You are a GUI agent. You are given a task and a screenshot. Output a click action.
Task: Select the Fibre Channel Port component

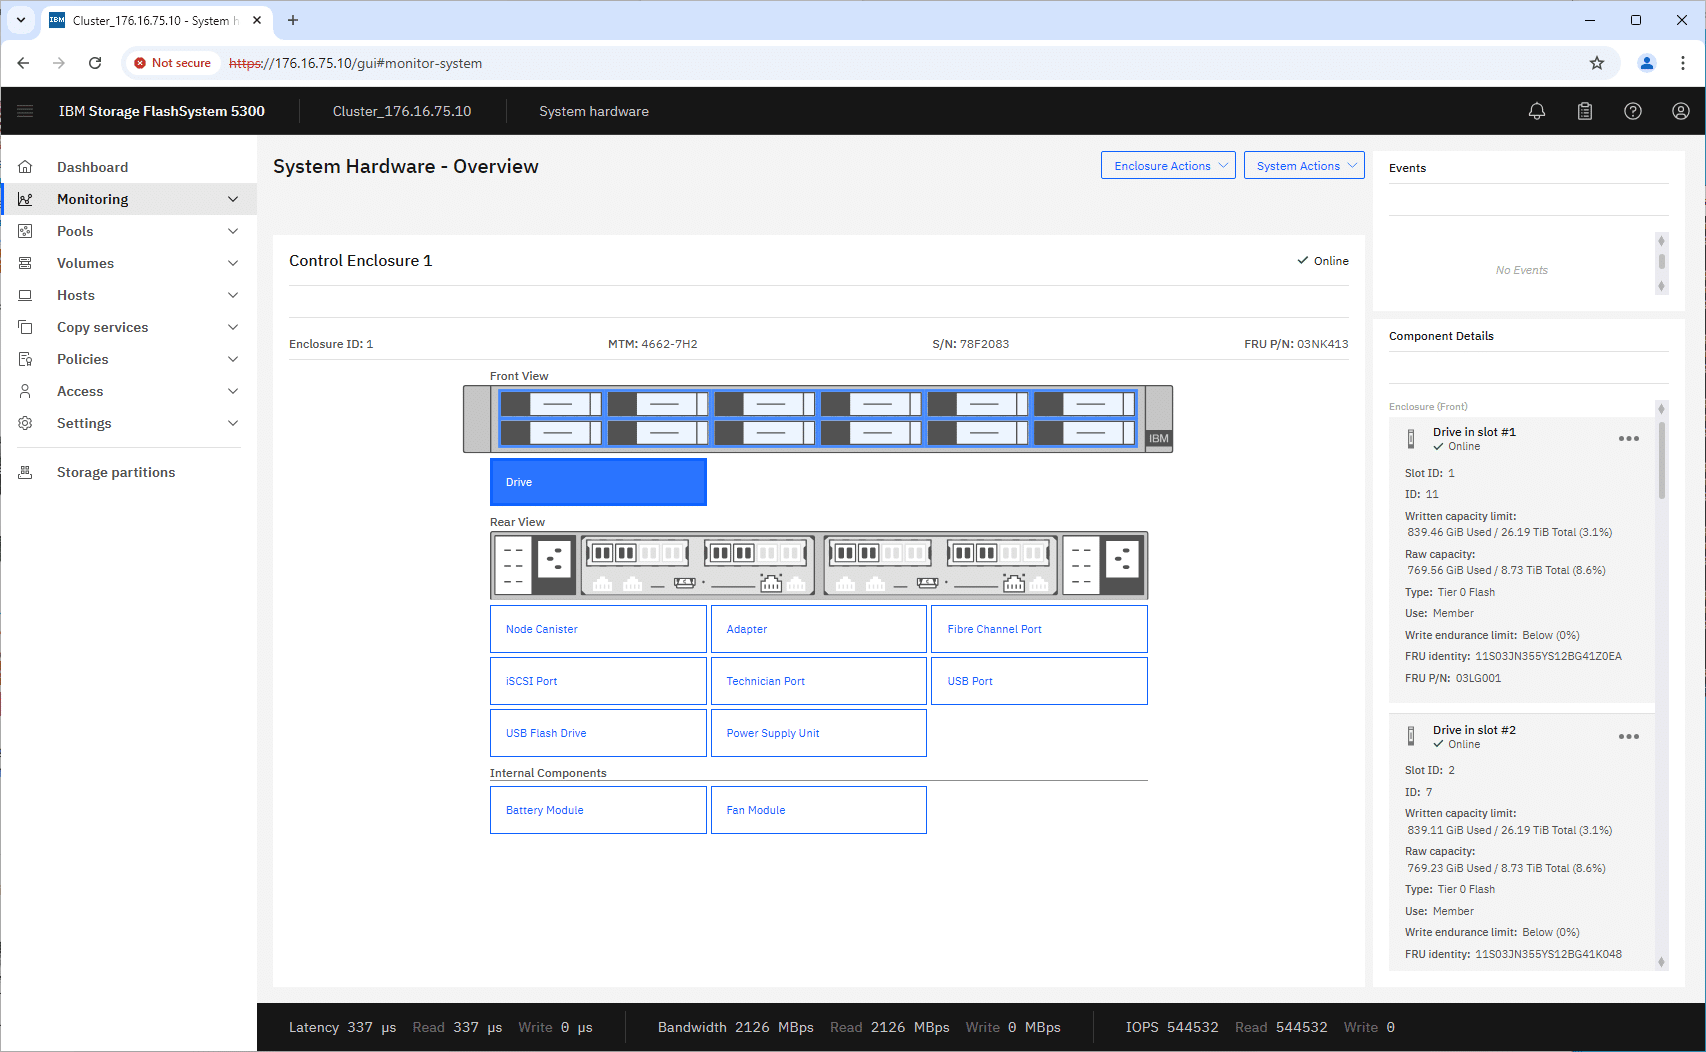pos(1039,629)
